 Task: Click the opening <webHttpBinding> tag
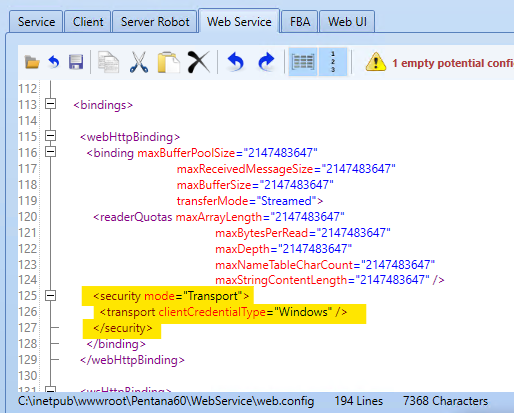click(x=130, y=137)
